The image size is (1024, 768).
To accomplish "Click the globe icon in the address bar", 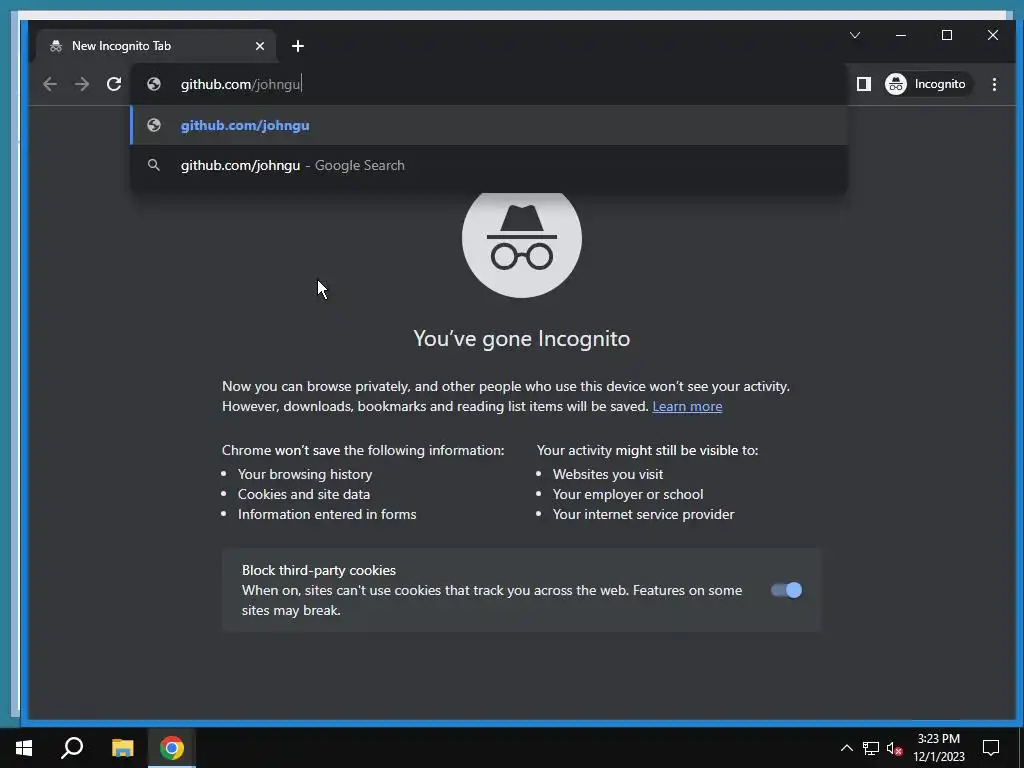I will (154, 84).
